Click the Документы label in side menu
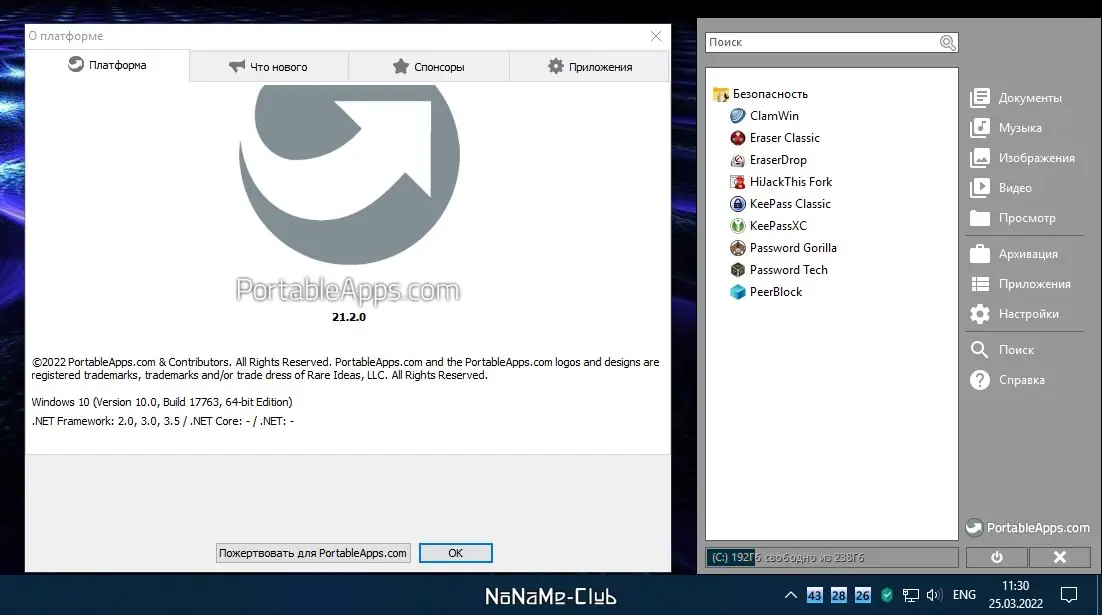Image resolution: width=1102 pixels, height=615 pixels. tap(1030, 98)
